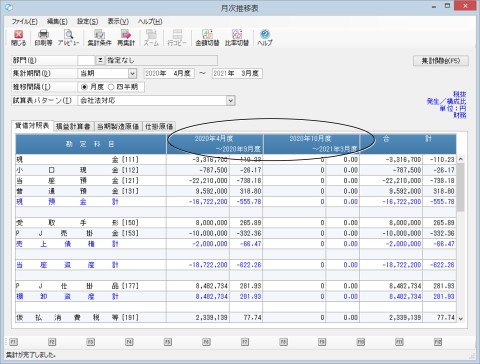Open 集計条件 toolbar icon
Viewport: 480px width, 364px height.
pos(99,38)
